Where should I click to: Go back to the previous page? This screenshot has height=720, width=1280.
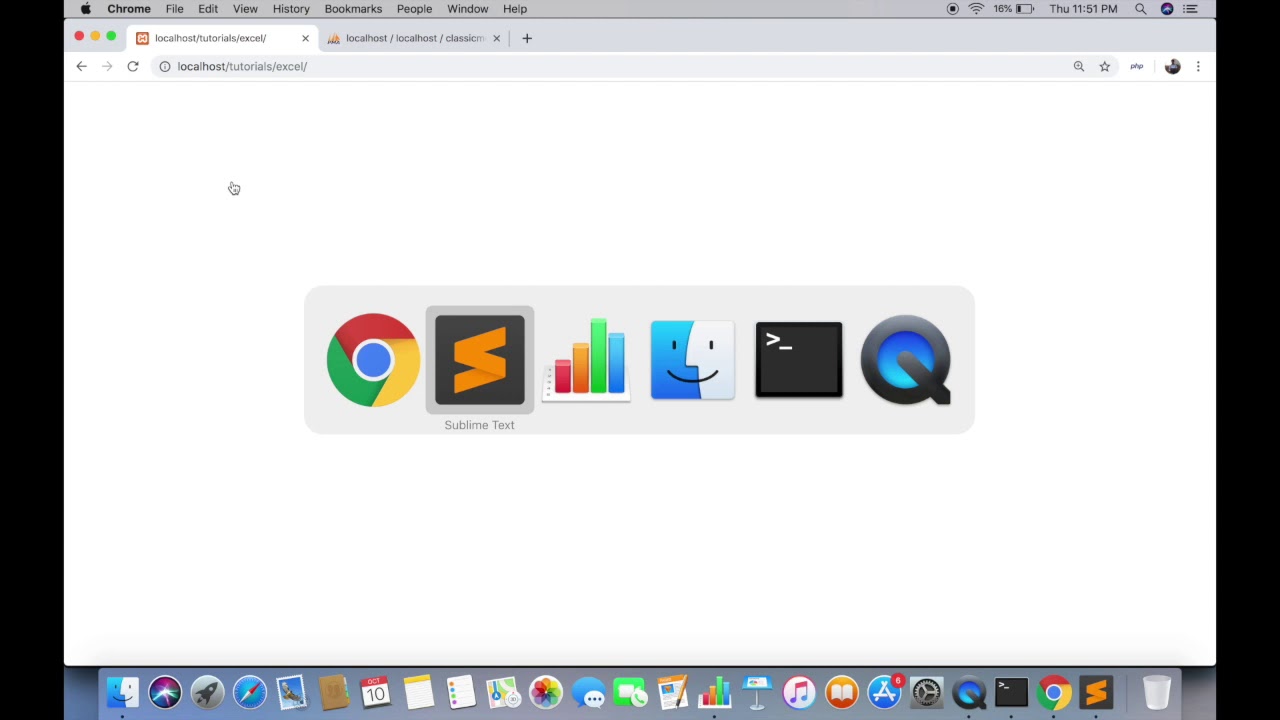81,66
